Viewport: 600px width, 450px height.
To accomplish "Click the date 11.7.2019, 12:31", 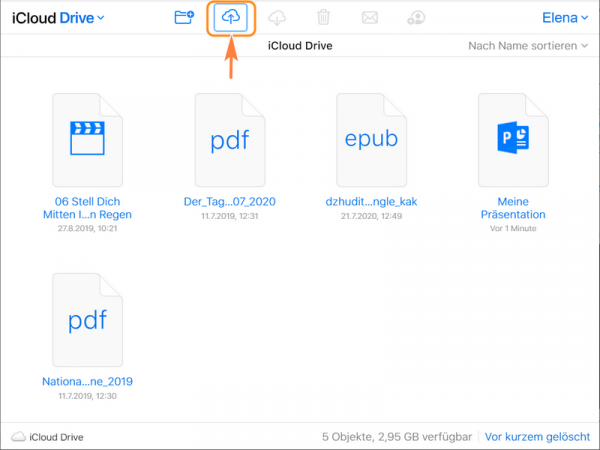I will click(230, 216).
